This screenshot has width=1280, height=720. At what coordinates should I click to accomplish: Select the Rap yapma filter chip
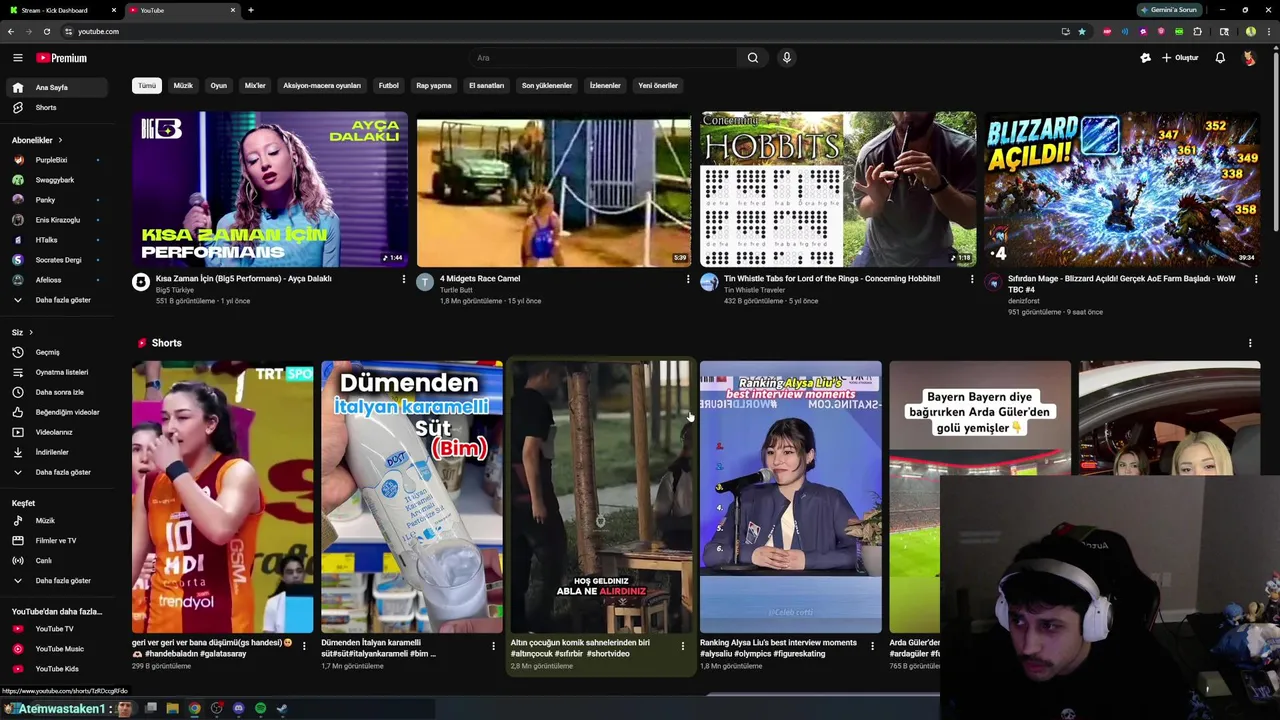pyautogui.click(x=434, y=86)
